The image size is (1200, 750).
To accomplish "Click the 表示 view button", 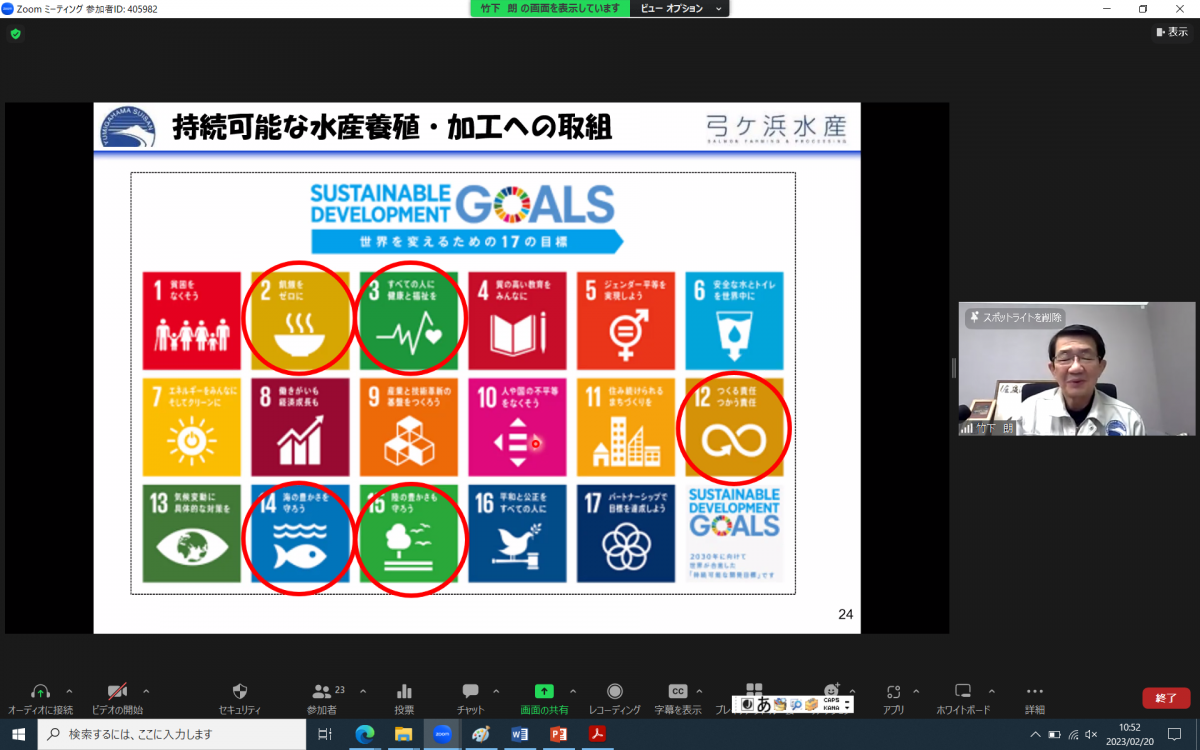I will coord(1172,32).
